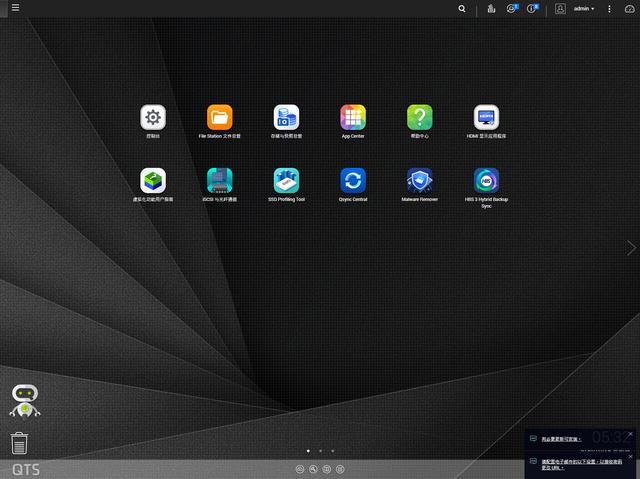Launch App Center
Viewport: 640px width, 479px height.
click(x=353, y=117)
